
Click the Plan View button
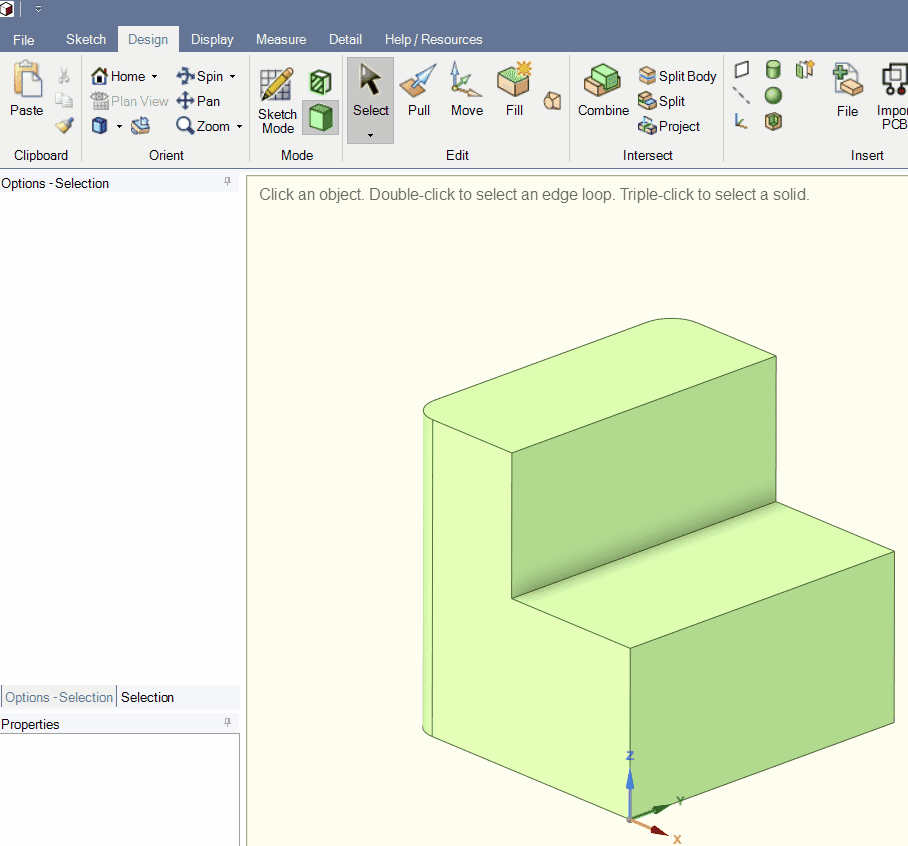(x=130, y=101)
